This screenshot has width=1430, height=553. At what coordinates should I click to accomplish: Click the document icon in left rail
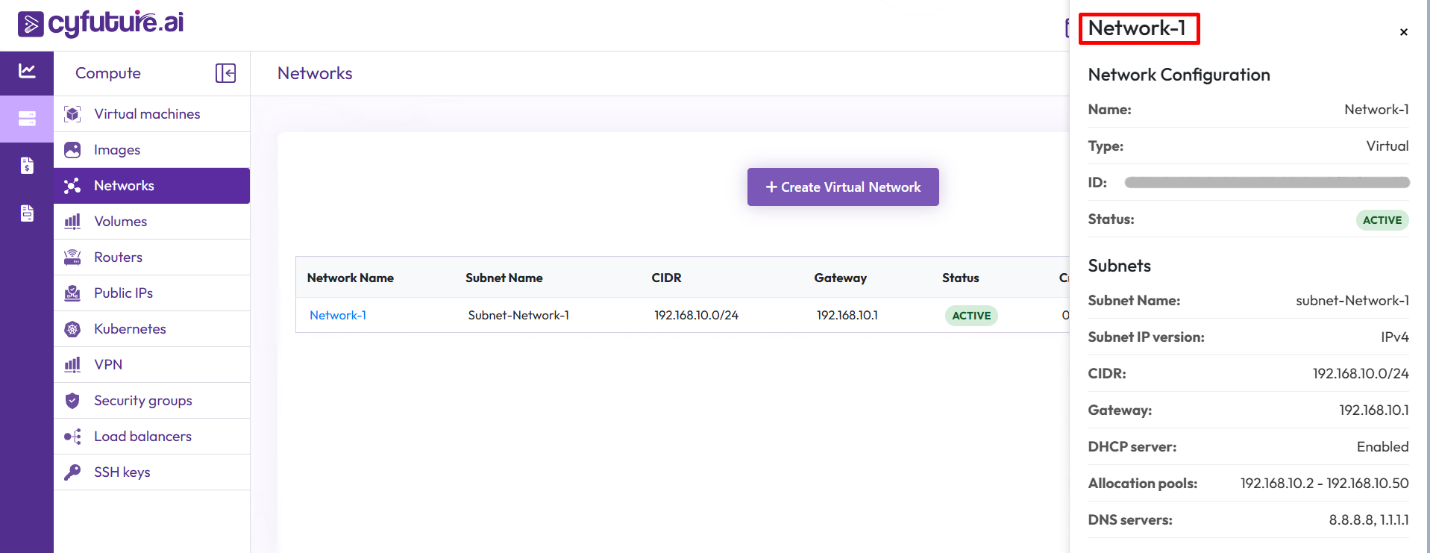point(27,213)
